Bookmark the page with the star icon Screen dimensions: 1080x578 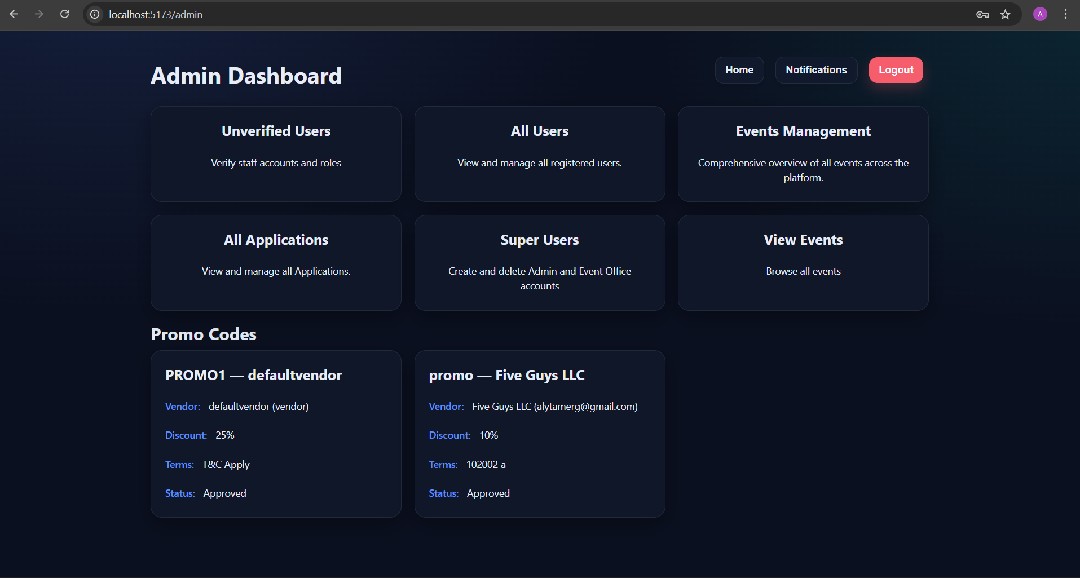(x=1005, y=14)
